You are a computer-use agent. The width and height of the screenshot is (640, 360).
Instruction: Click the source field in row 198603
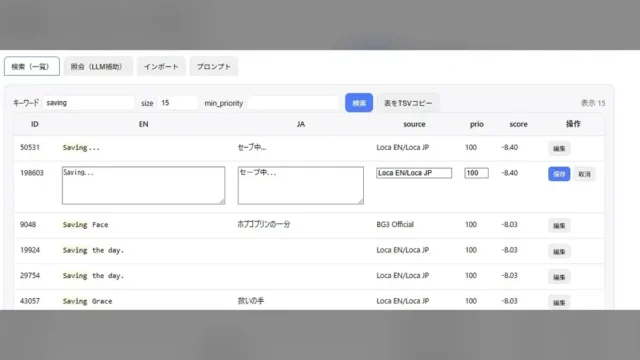point(414,173)
